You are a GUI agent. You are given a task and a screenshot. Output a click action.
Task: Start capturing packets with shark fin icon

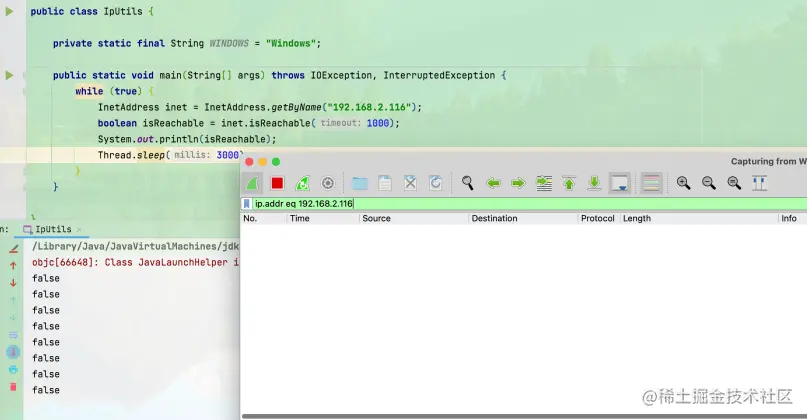click(252, 183)
